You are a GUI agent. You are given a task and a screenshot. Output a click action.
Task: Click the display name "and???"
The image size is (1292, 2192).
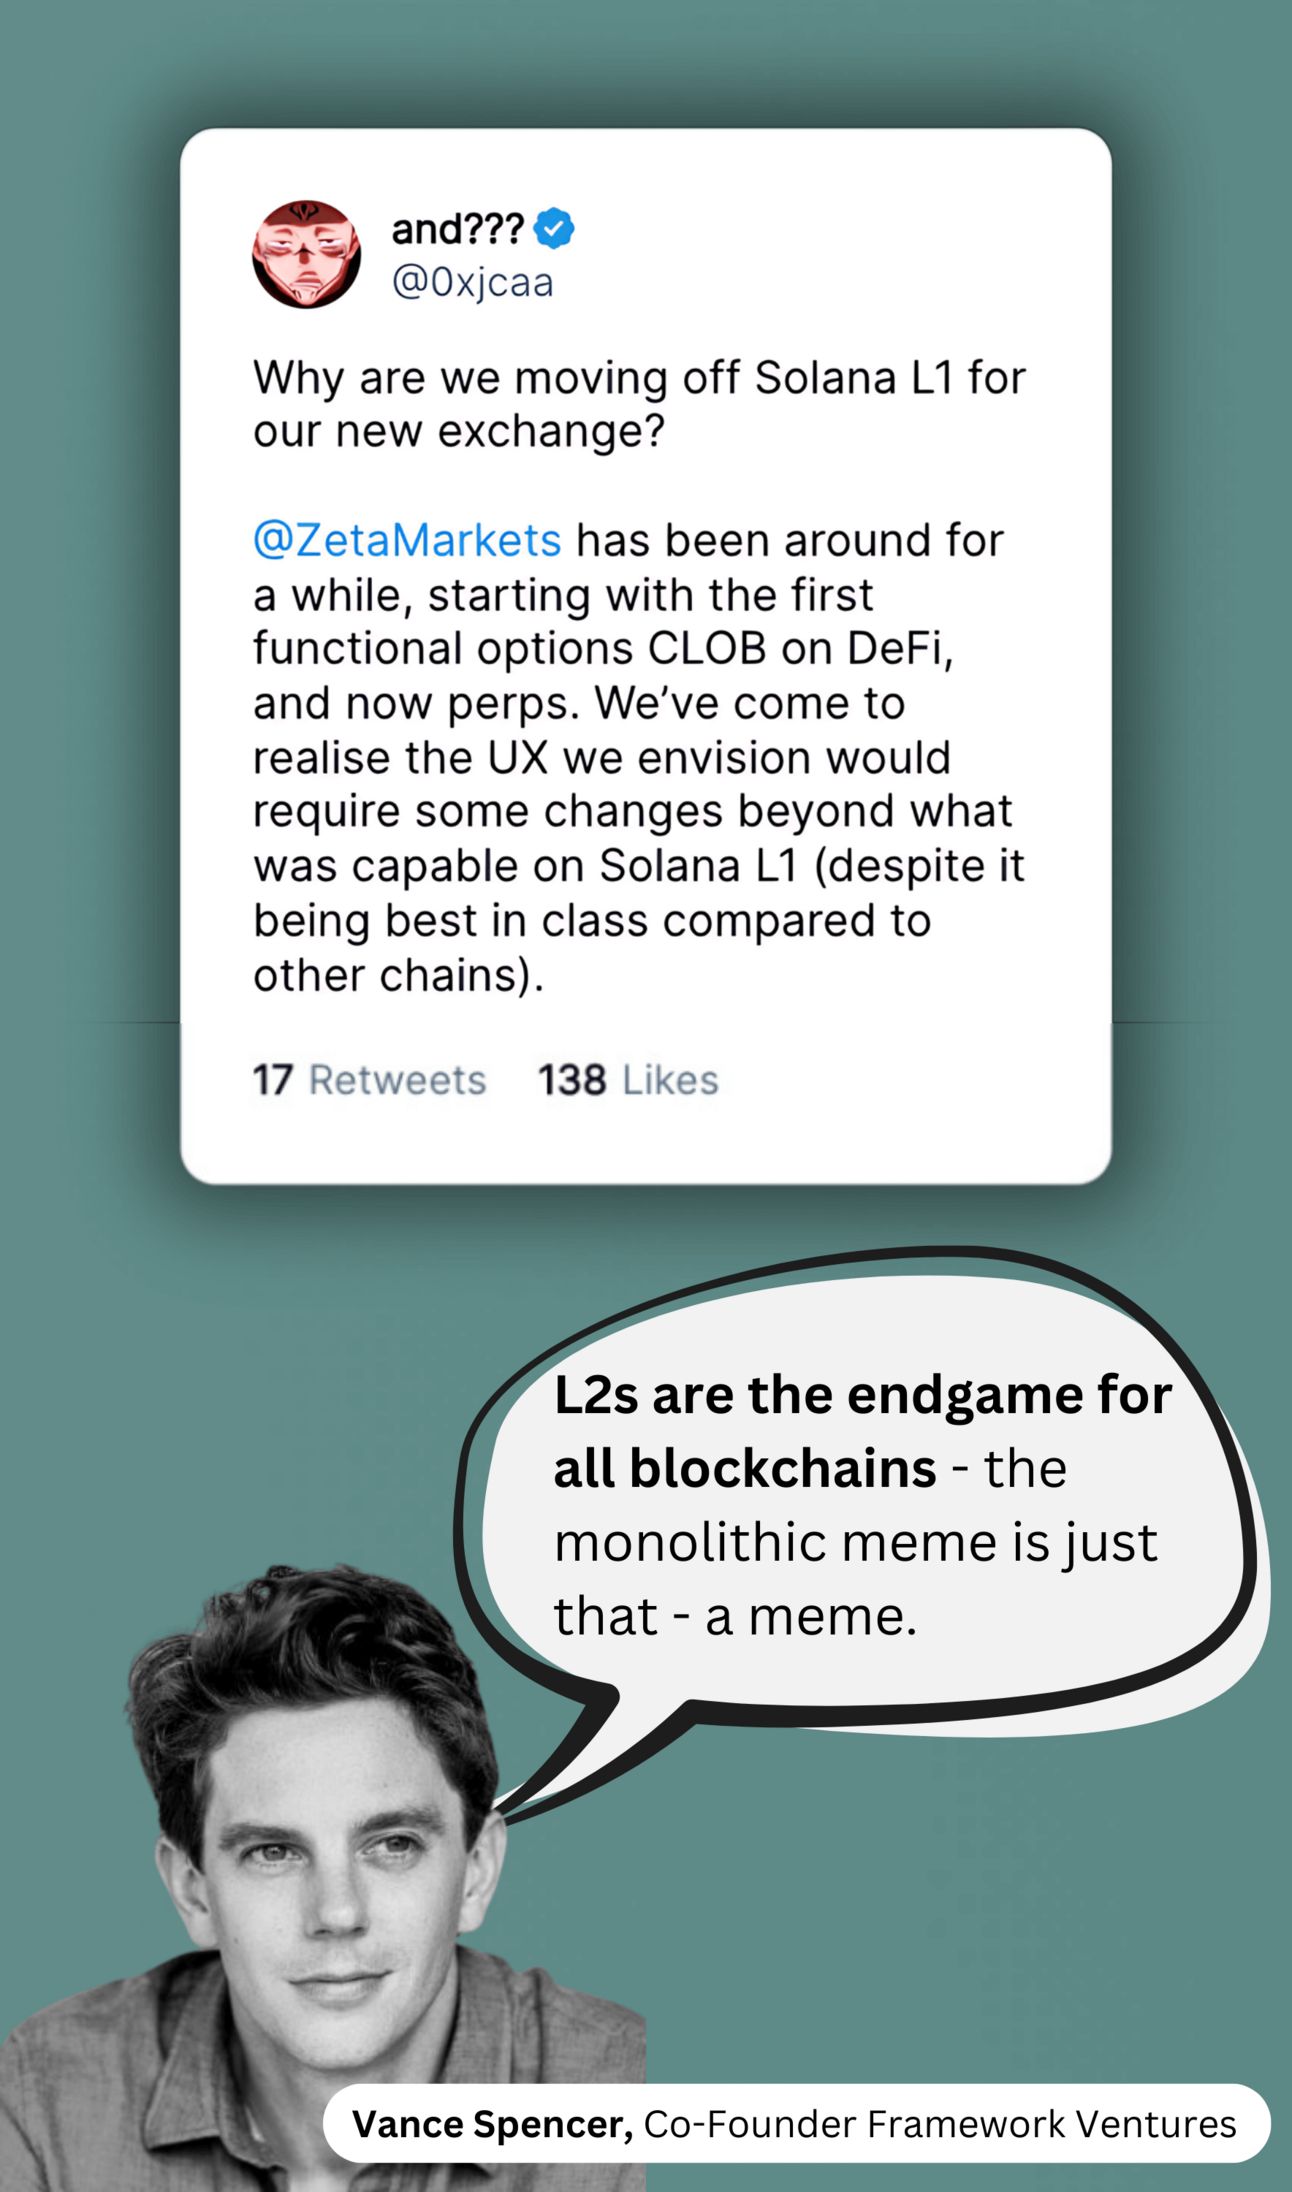tap(457, 229)
